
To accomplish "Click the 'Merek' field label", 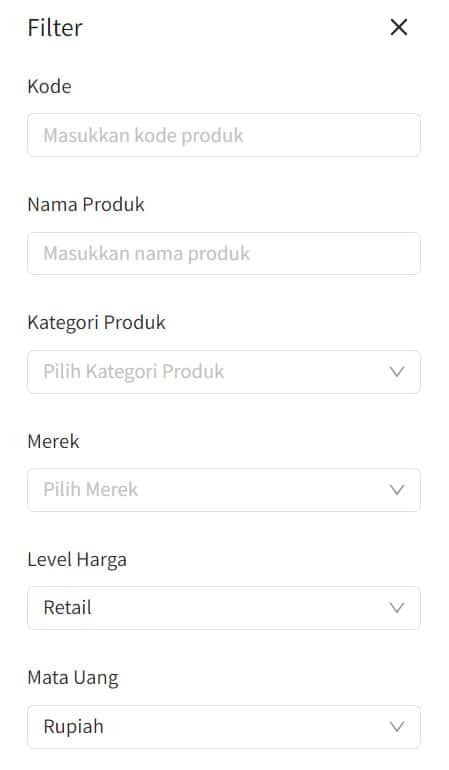I will 53,441.
